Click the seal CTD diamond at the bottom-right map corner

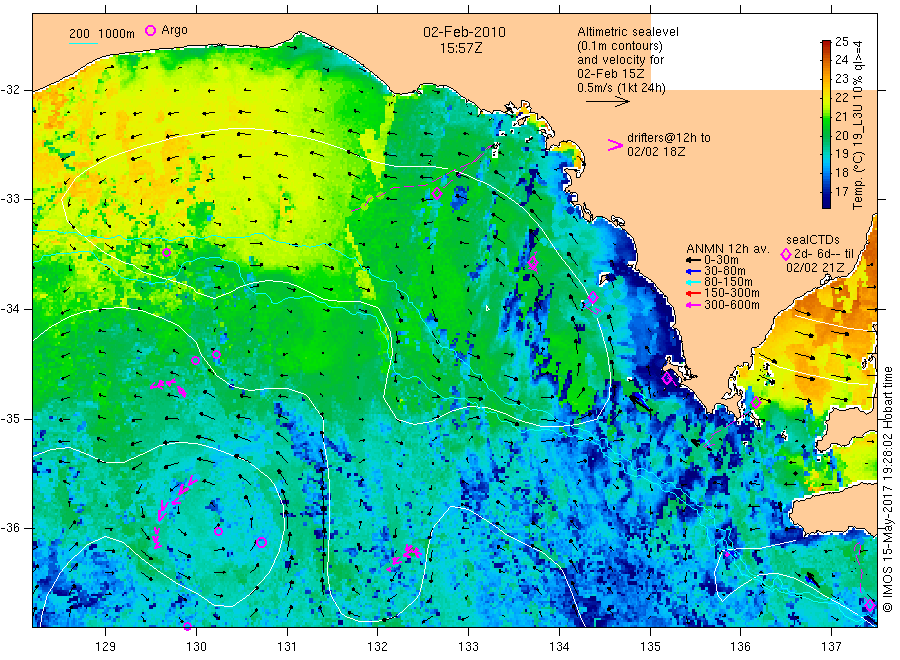pyautogui.click(x=870, y=605)
